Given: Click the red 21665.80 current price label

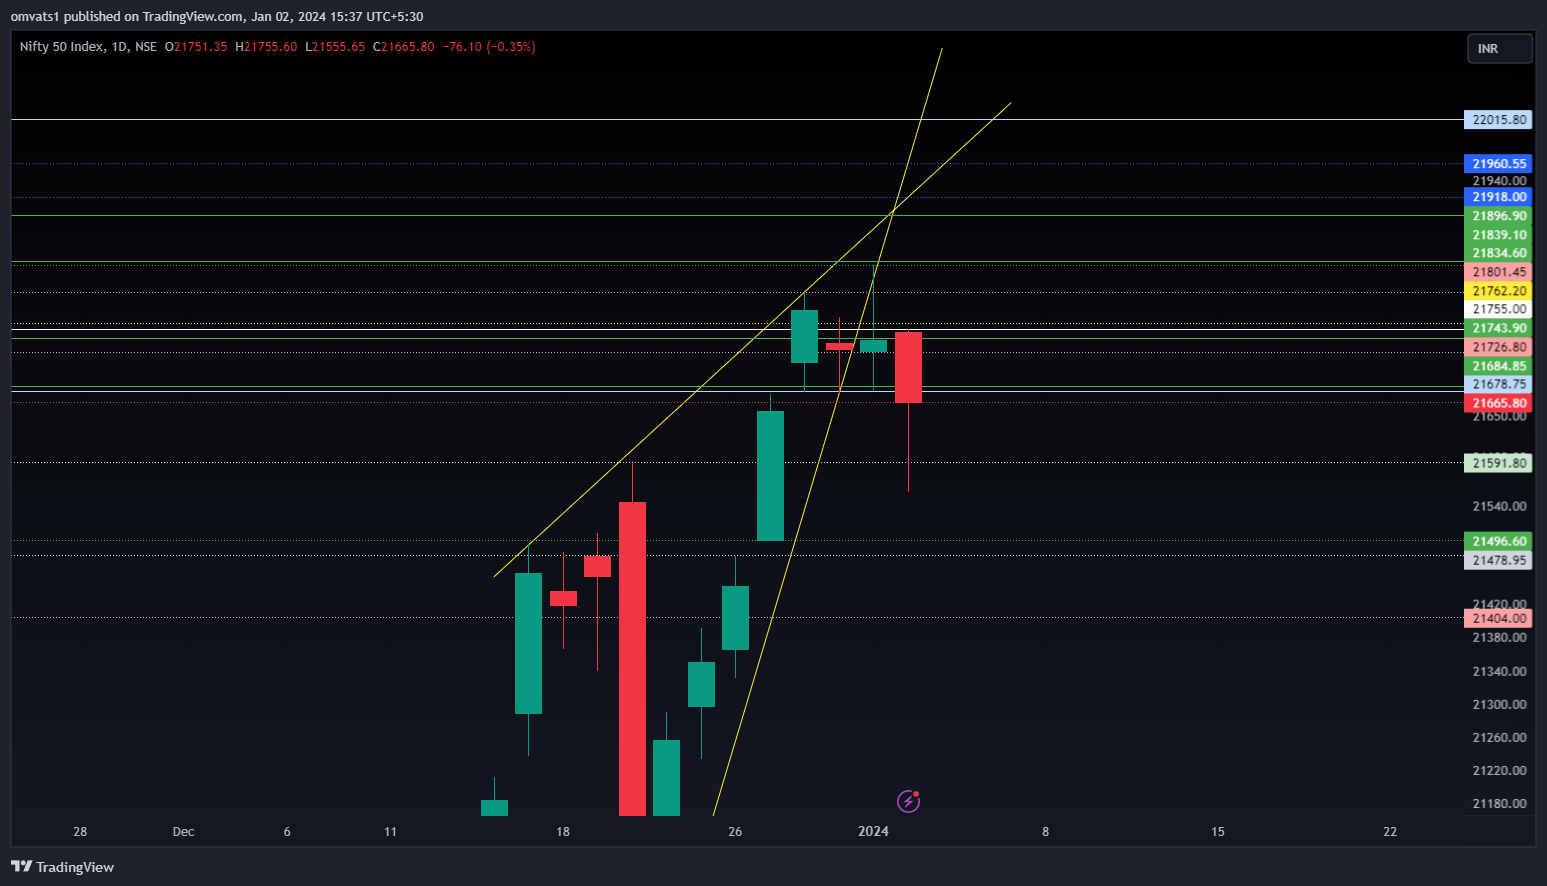Looking at the screenshot, I should (1498, 403).
